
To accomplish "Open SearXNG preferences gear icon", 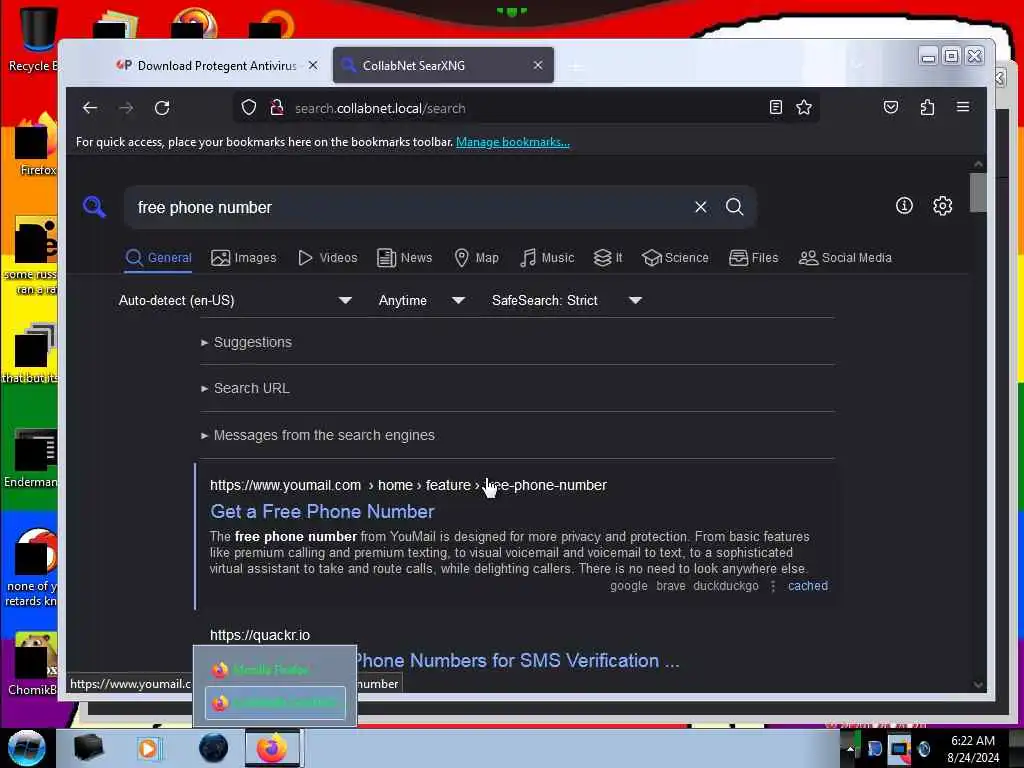I will click(942, 206).
